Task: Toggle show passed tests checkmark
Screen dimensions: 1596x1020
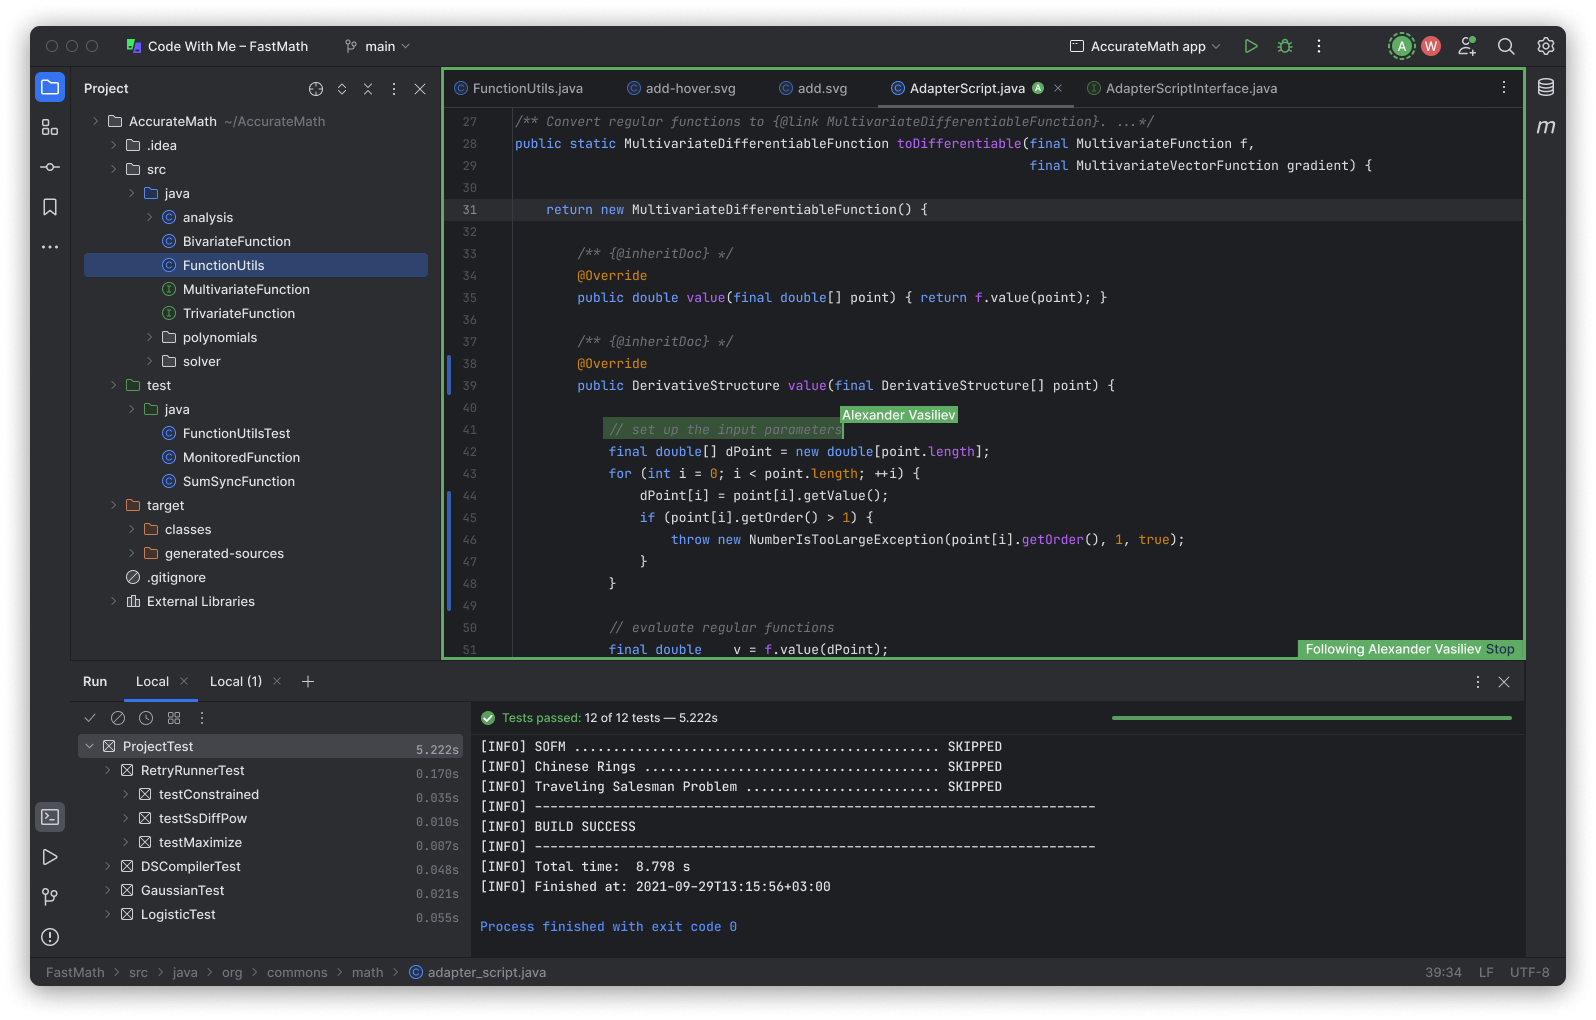Action: click(90, 718)
